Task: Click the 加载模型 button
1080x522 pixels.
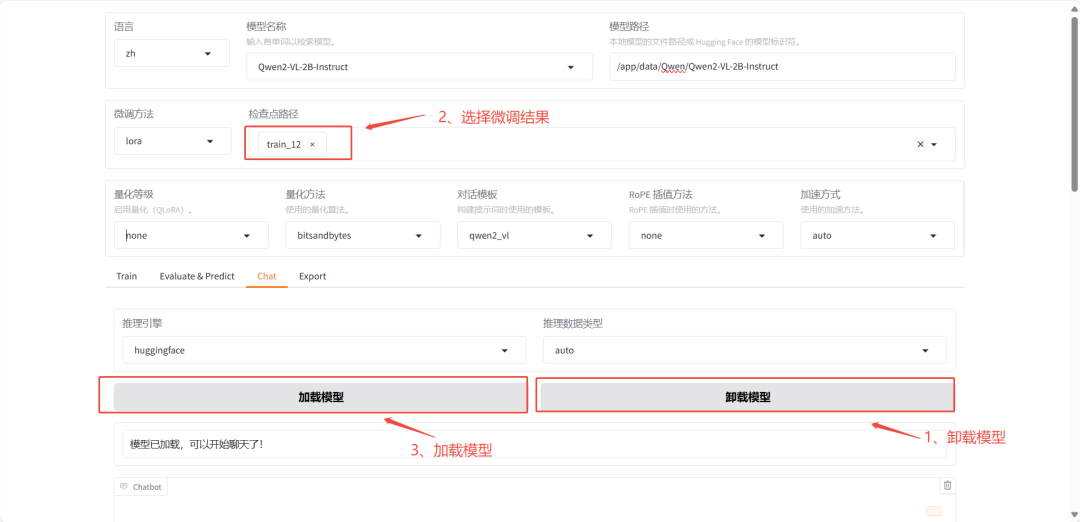Action: (320, 397)
